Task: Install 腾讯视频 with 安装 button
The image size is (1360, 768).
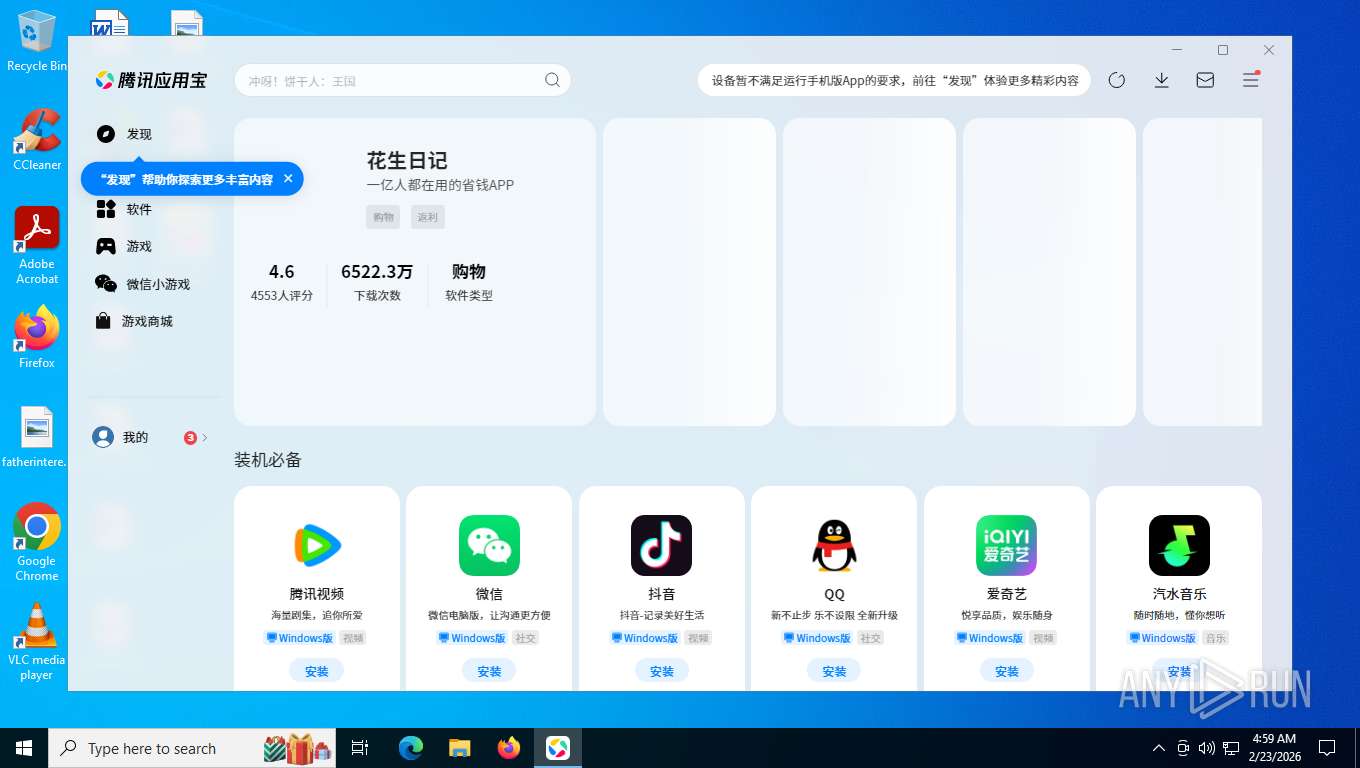Action: click(317, 671)
